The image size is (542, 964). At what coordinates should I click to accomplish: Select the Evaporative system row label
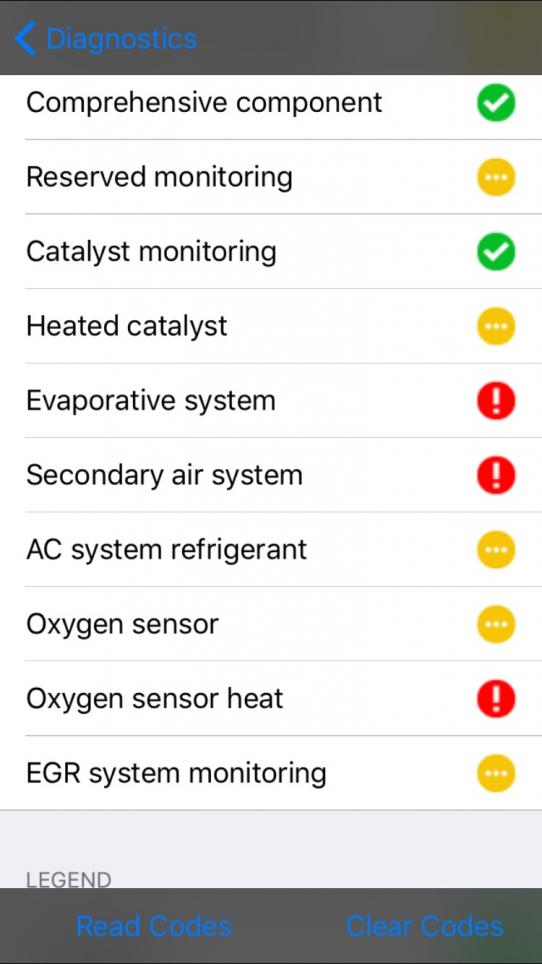click(x=151, y=401)
